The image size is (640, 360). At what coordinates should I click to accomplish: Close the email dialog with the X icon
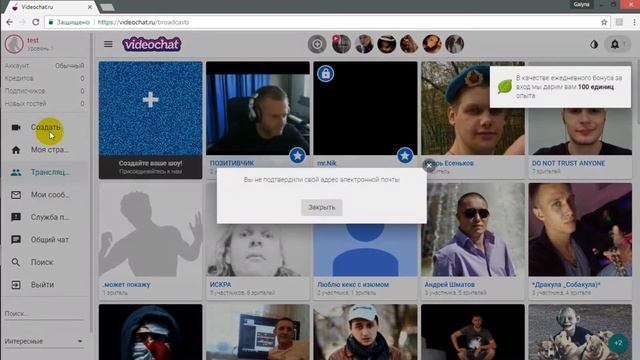pos(429,166)
